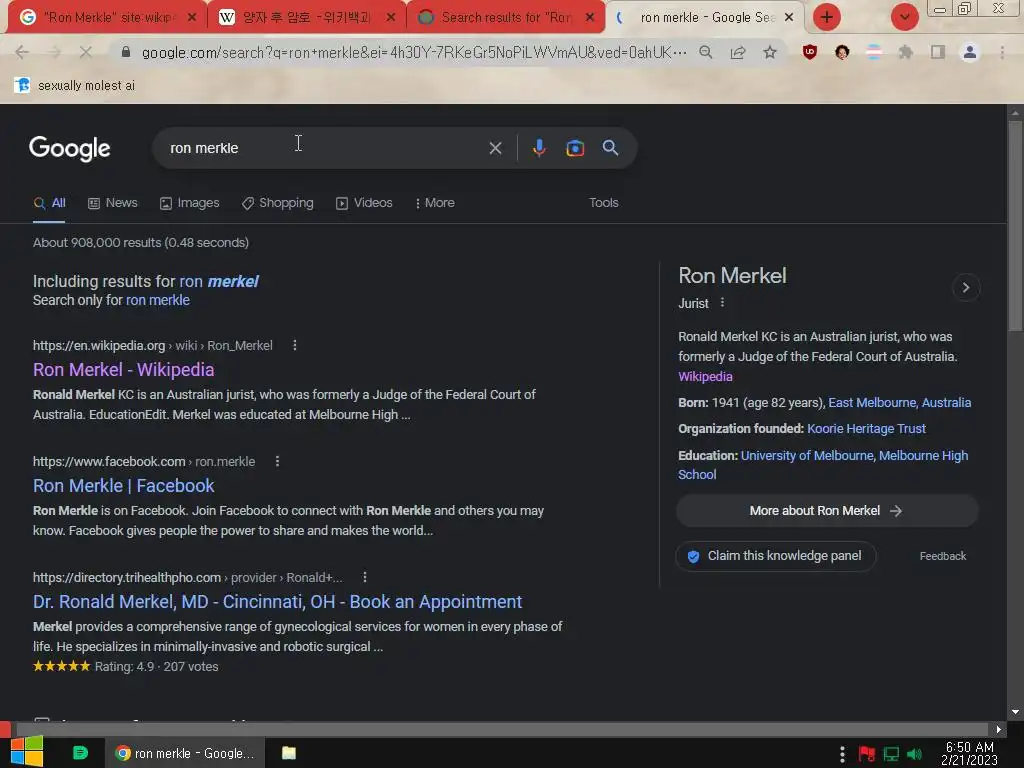Open East Melbourne, Australia link
The image size is (1024, 768).
(x=899, y=403)
